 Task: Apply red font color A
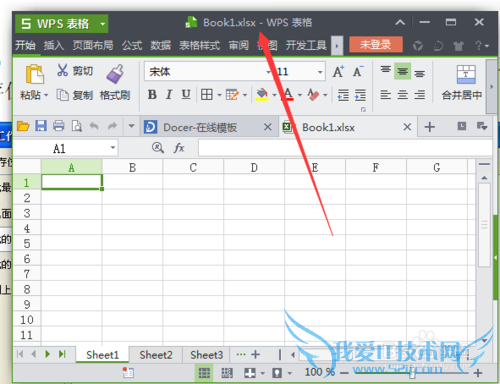[x=288, y=94]
